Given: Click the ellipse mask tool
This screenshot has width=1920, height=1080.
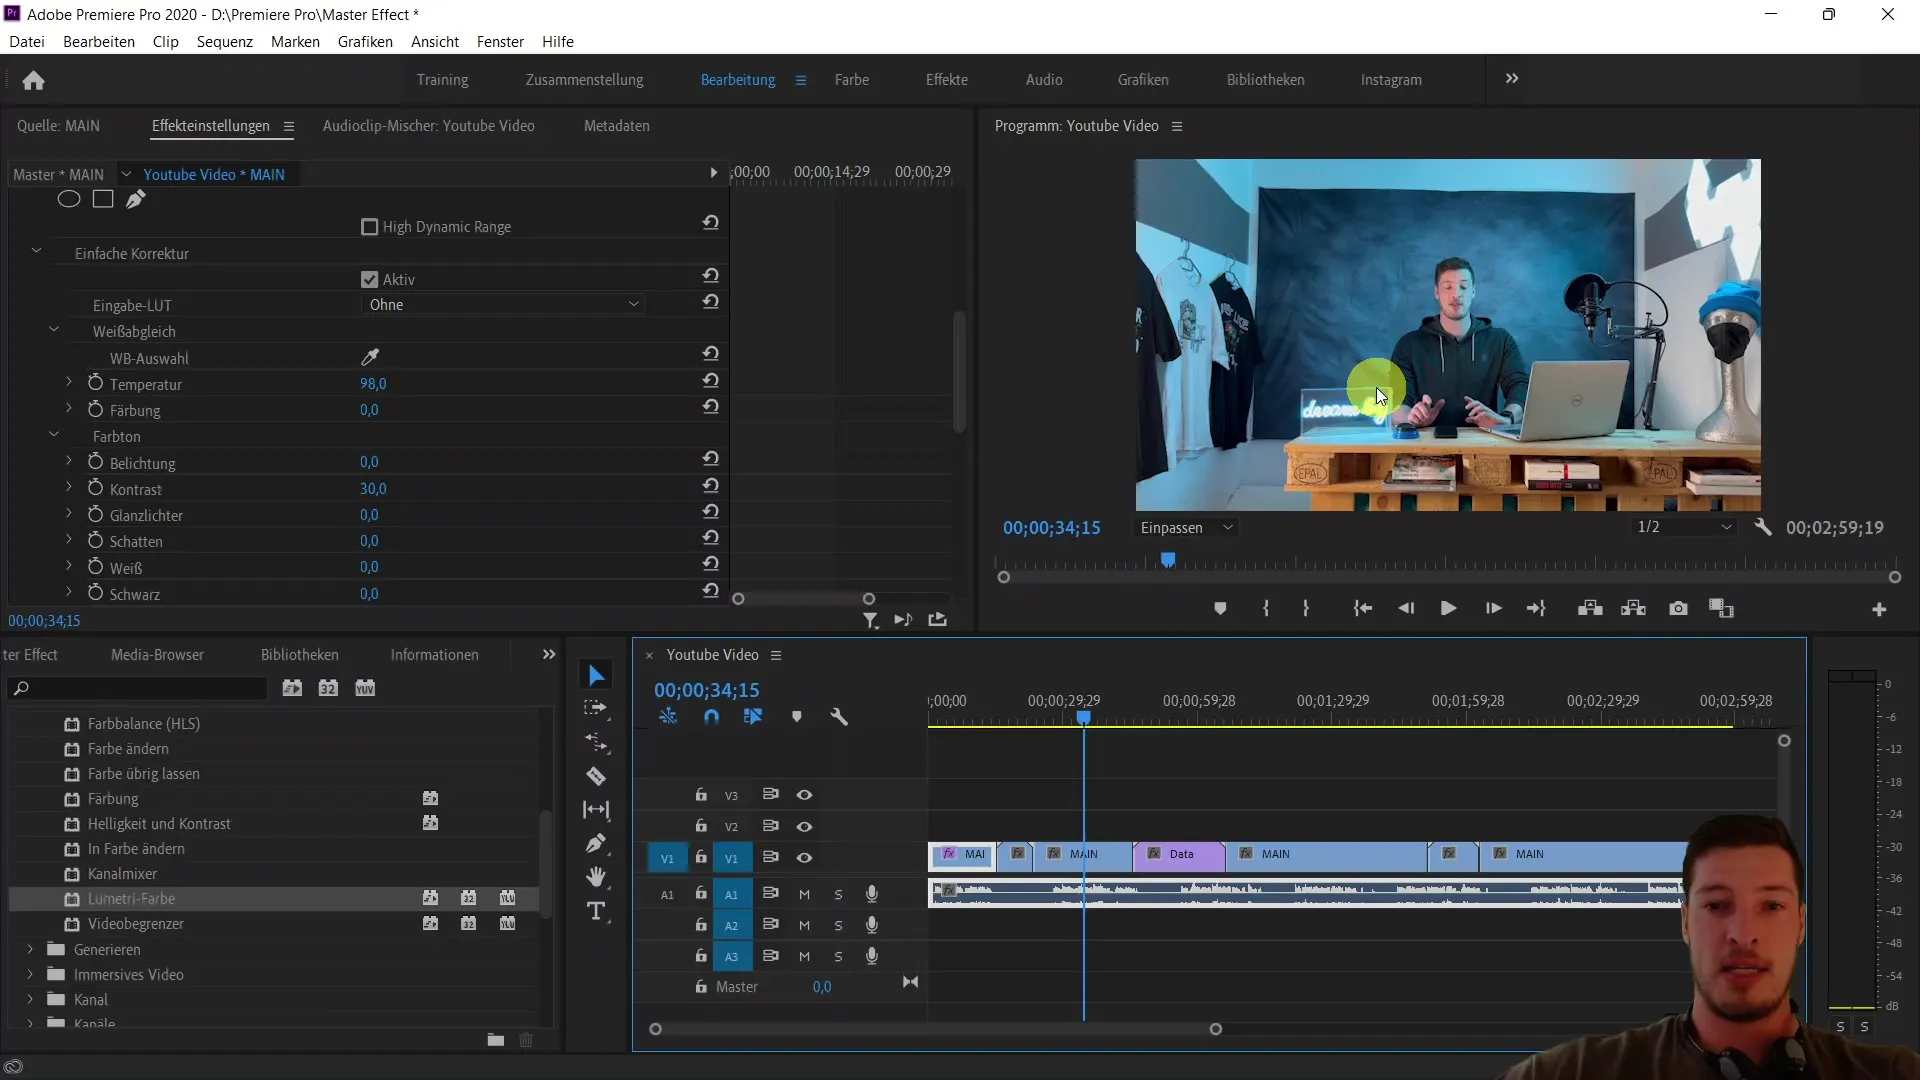Looking at the screenshot, I should pyautogui.click(x=69, y=199).
